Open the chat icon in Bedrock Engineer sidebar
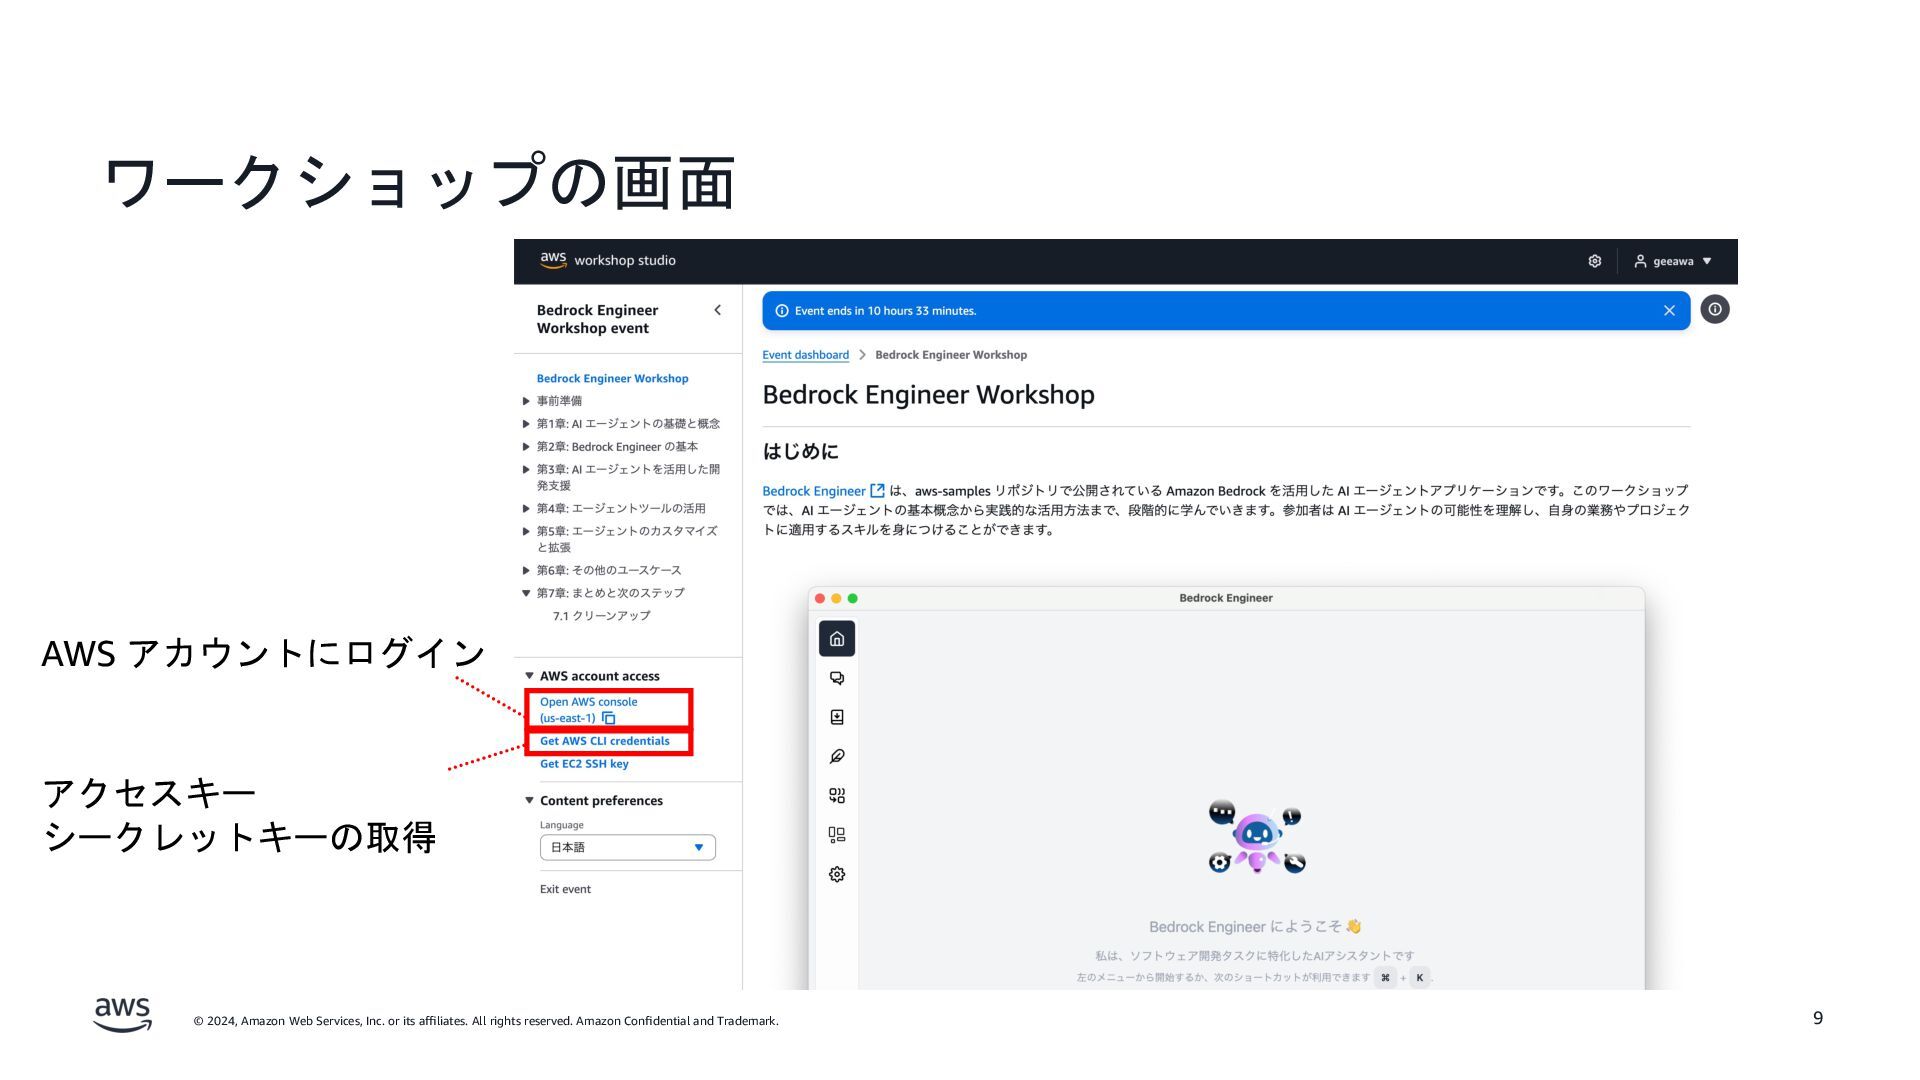 pyautogui.click(x=837, y=678)
